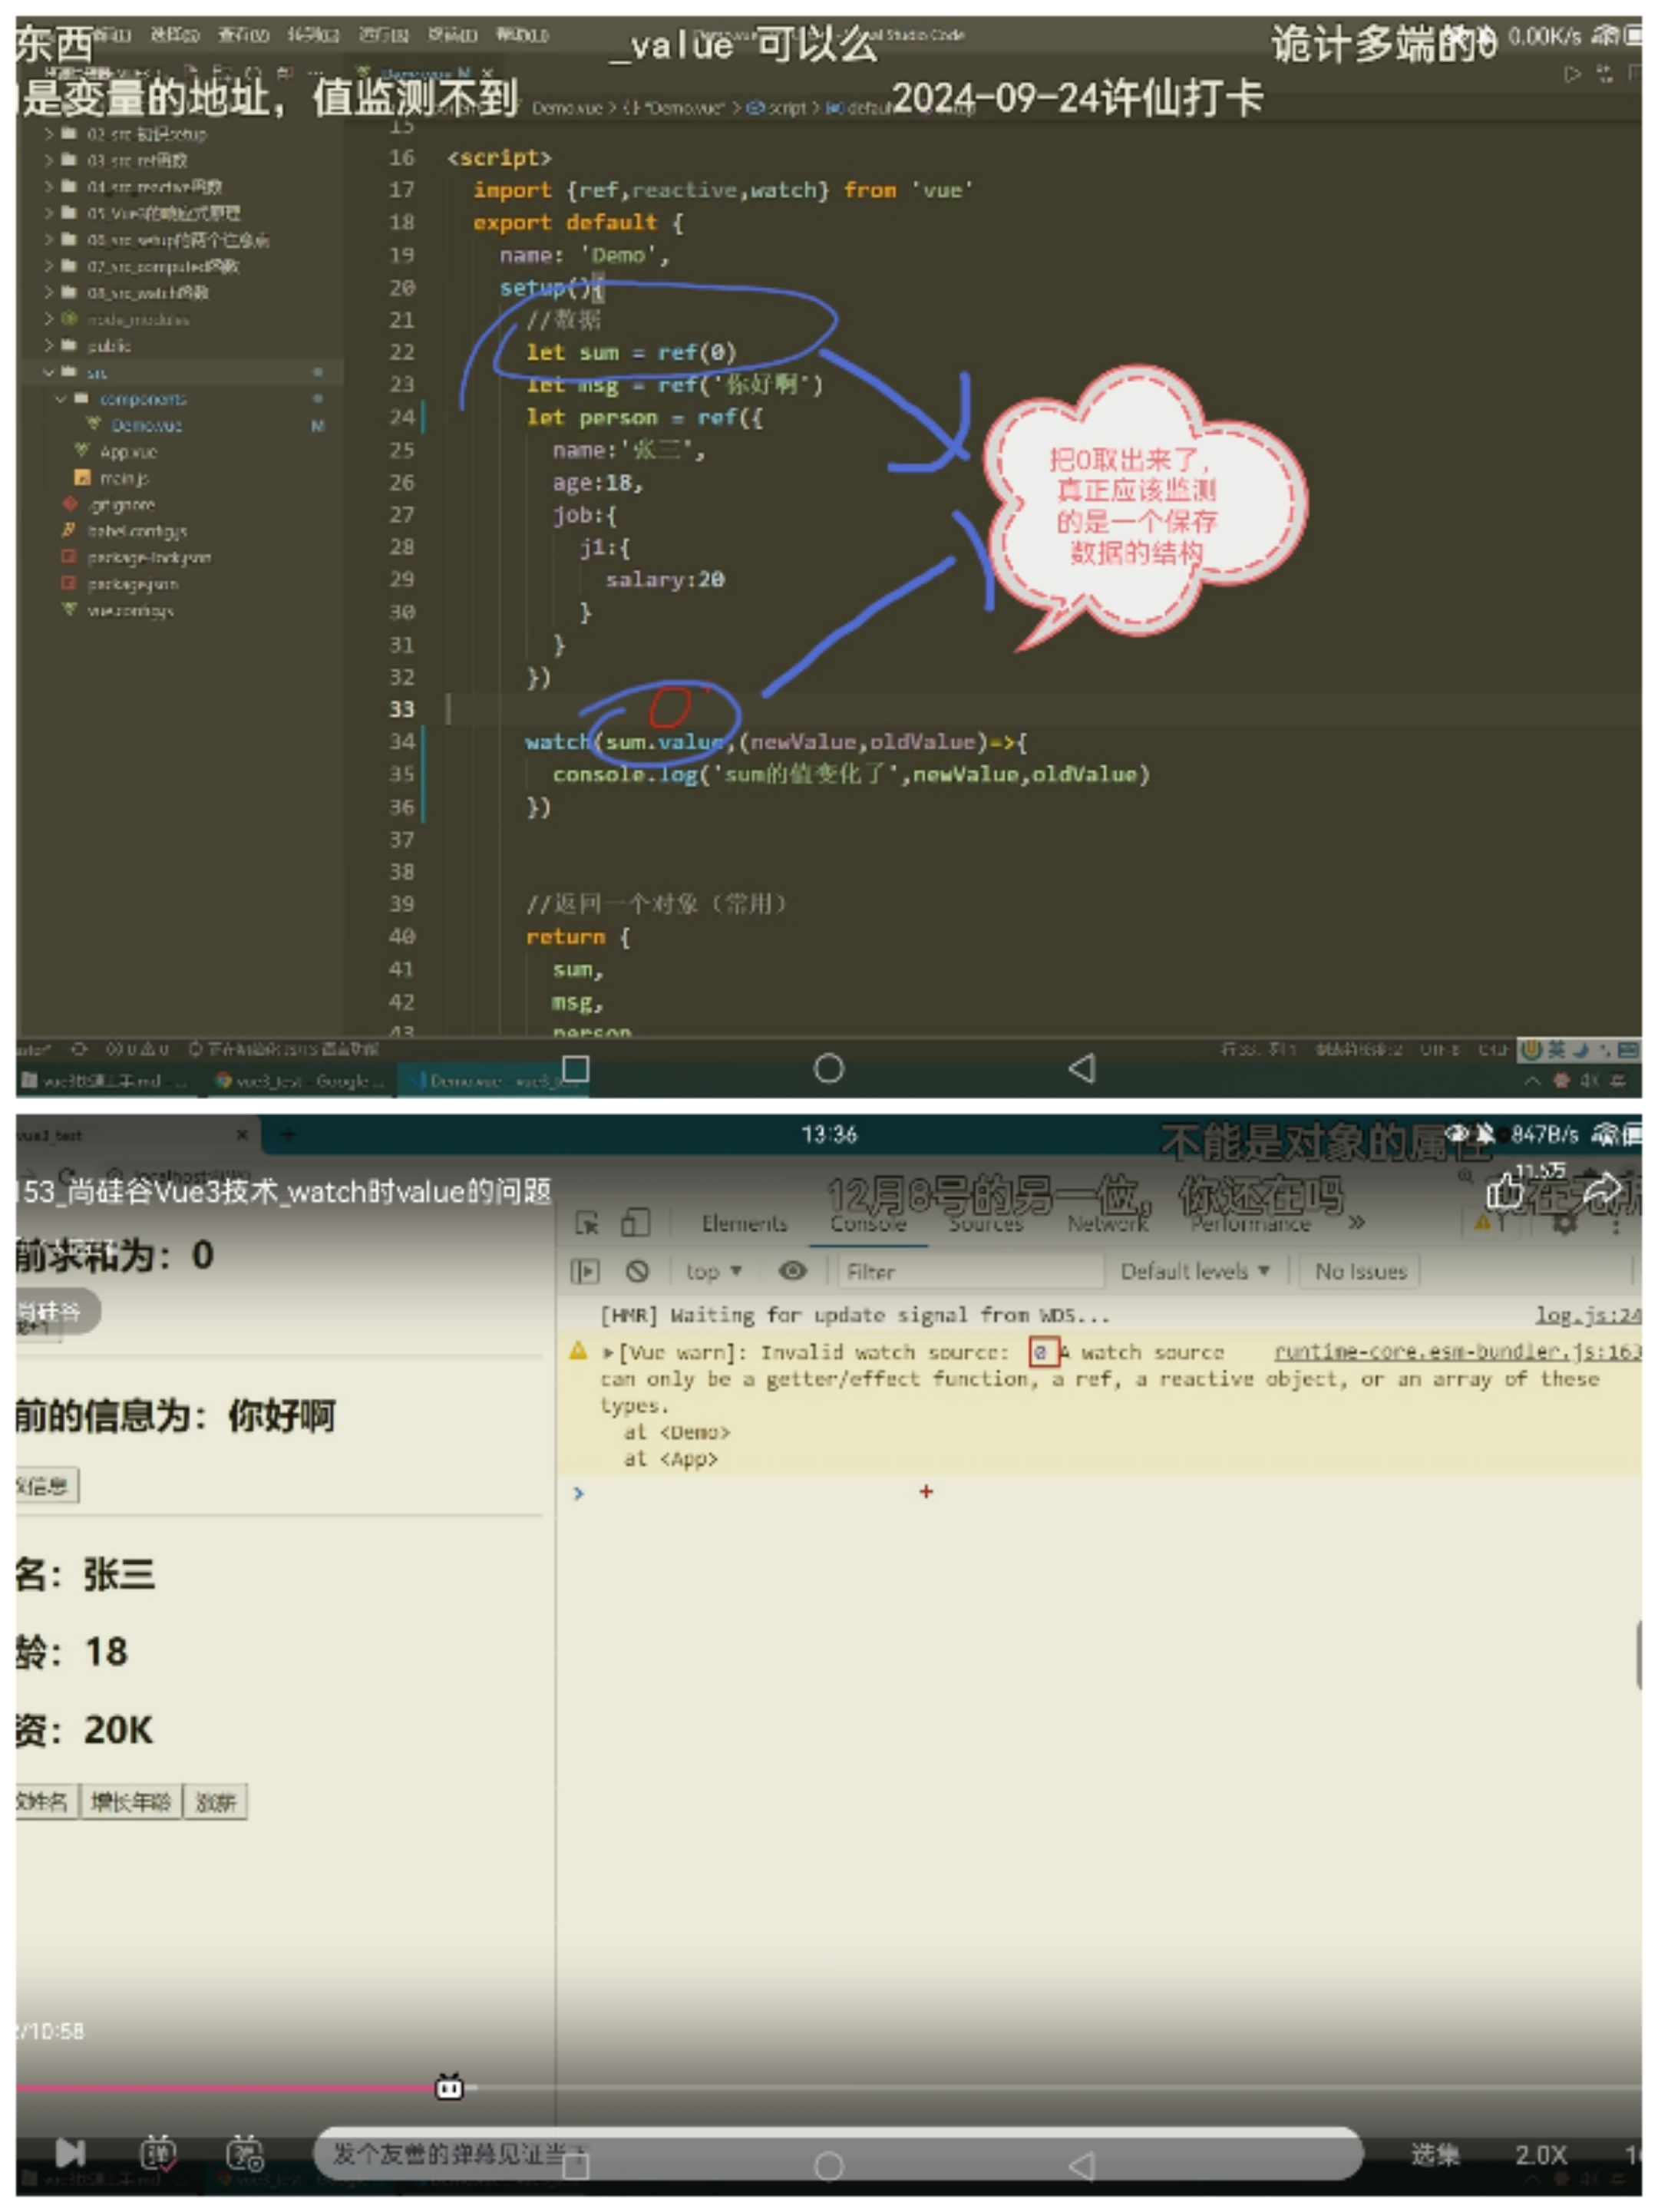Toggle danmaku display switch icon

(157, 2152)
